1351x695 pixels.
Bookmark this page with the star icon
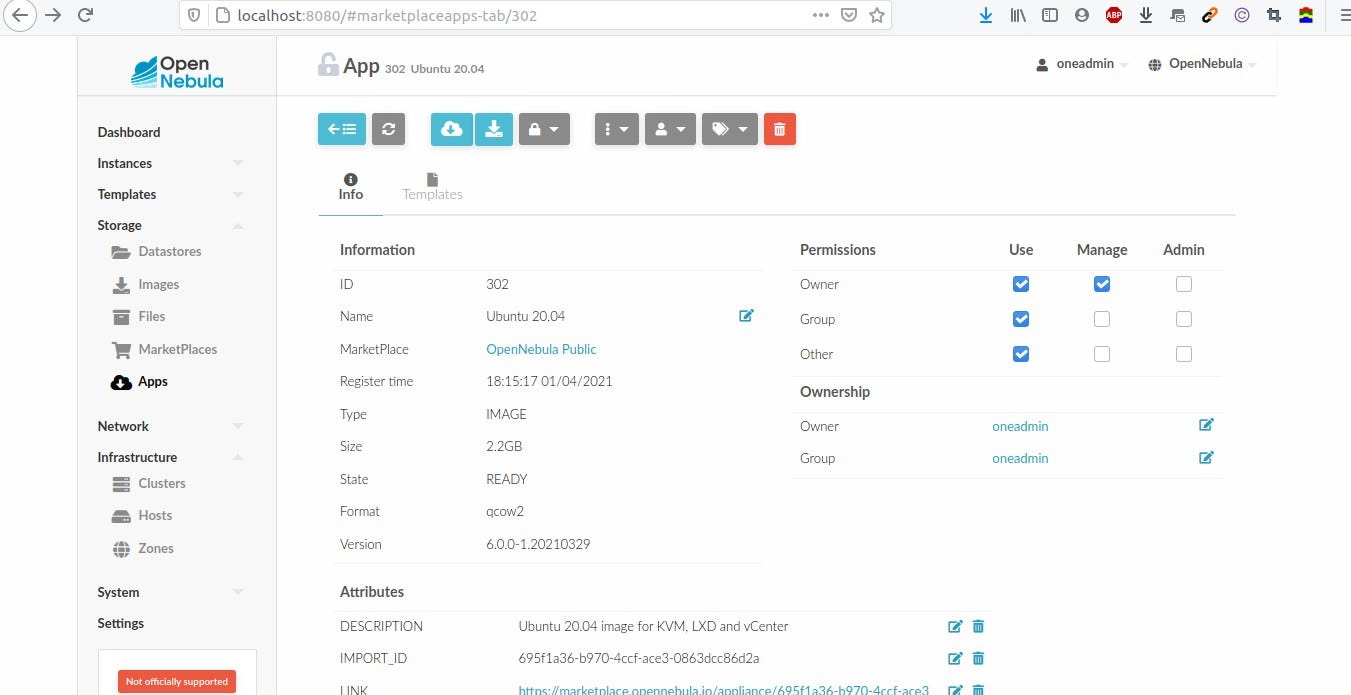coord(877,15)
